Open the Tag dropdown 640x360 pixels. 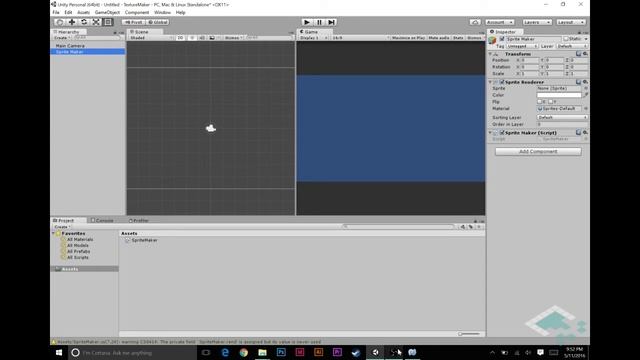(x=522, y=46)
